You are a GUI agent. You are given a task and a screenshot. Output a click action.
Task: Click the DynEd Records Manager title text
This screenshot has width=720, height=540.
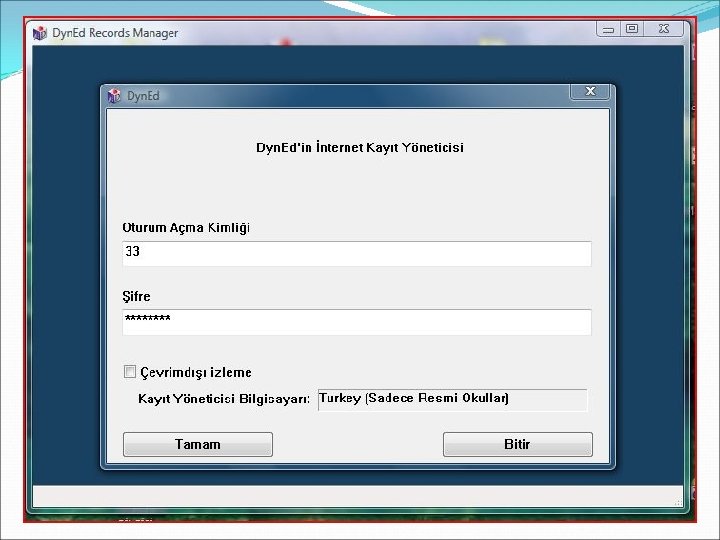[x=115, y=33]
